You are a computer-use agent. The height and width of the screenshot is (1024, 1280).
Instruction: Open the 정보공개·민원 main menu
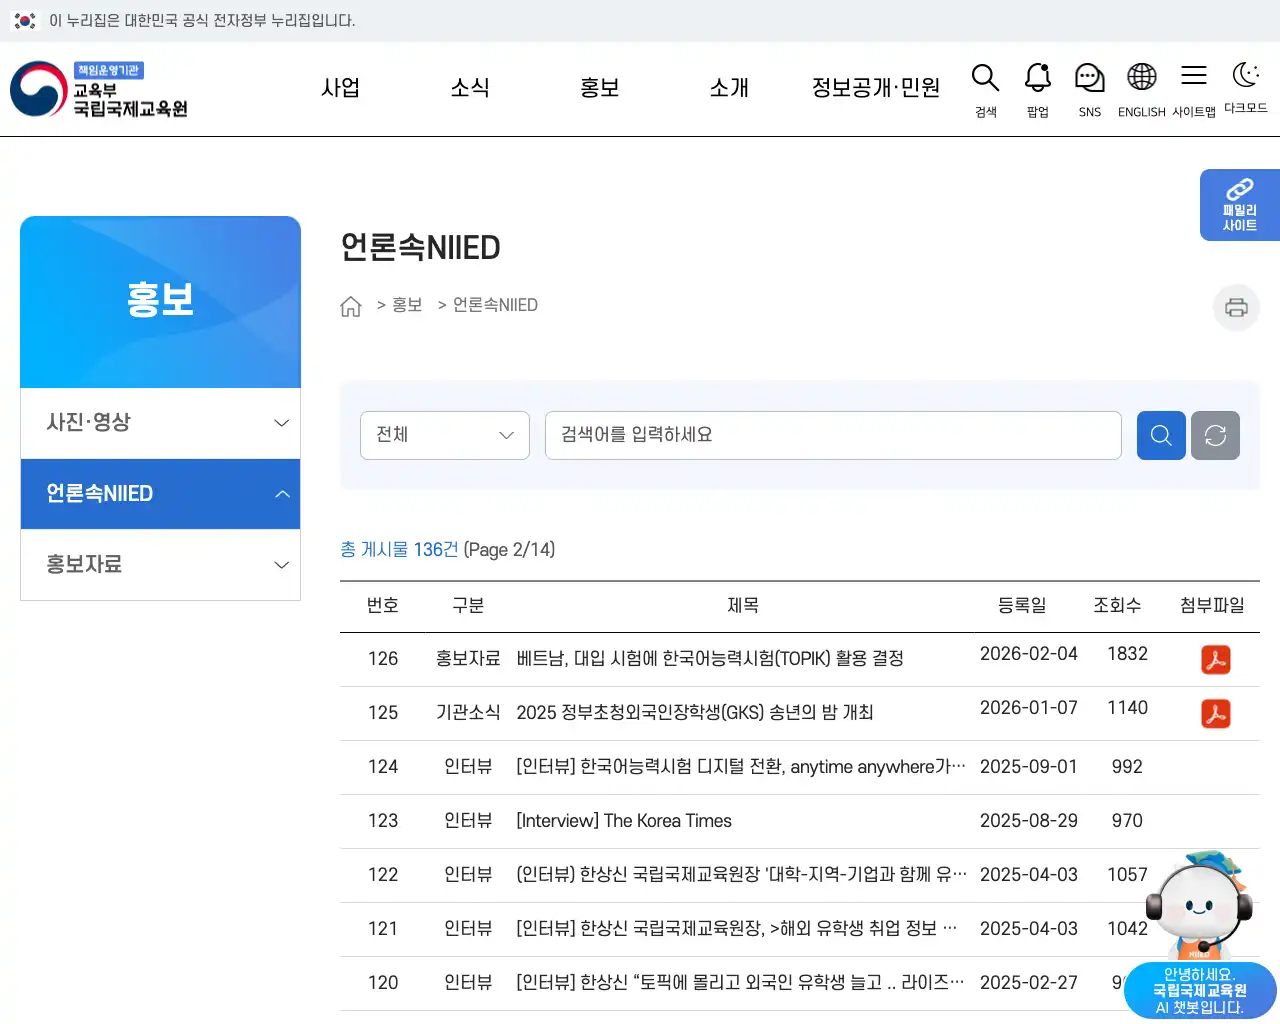[x=876, y=88]
